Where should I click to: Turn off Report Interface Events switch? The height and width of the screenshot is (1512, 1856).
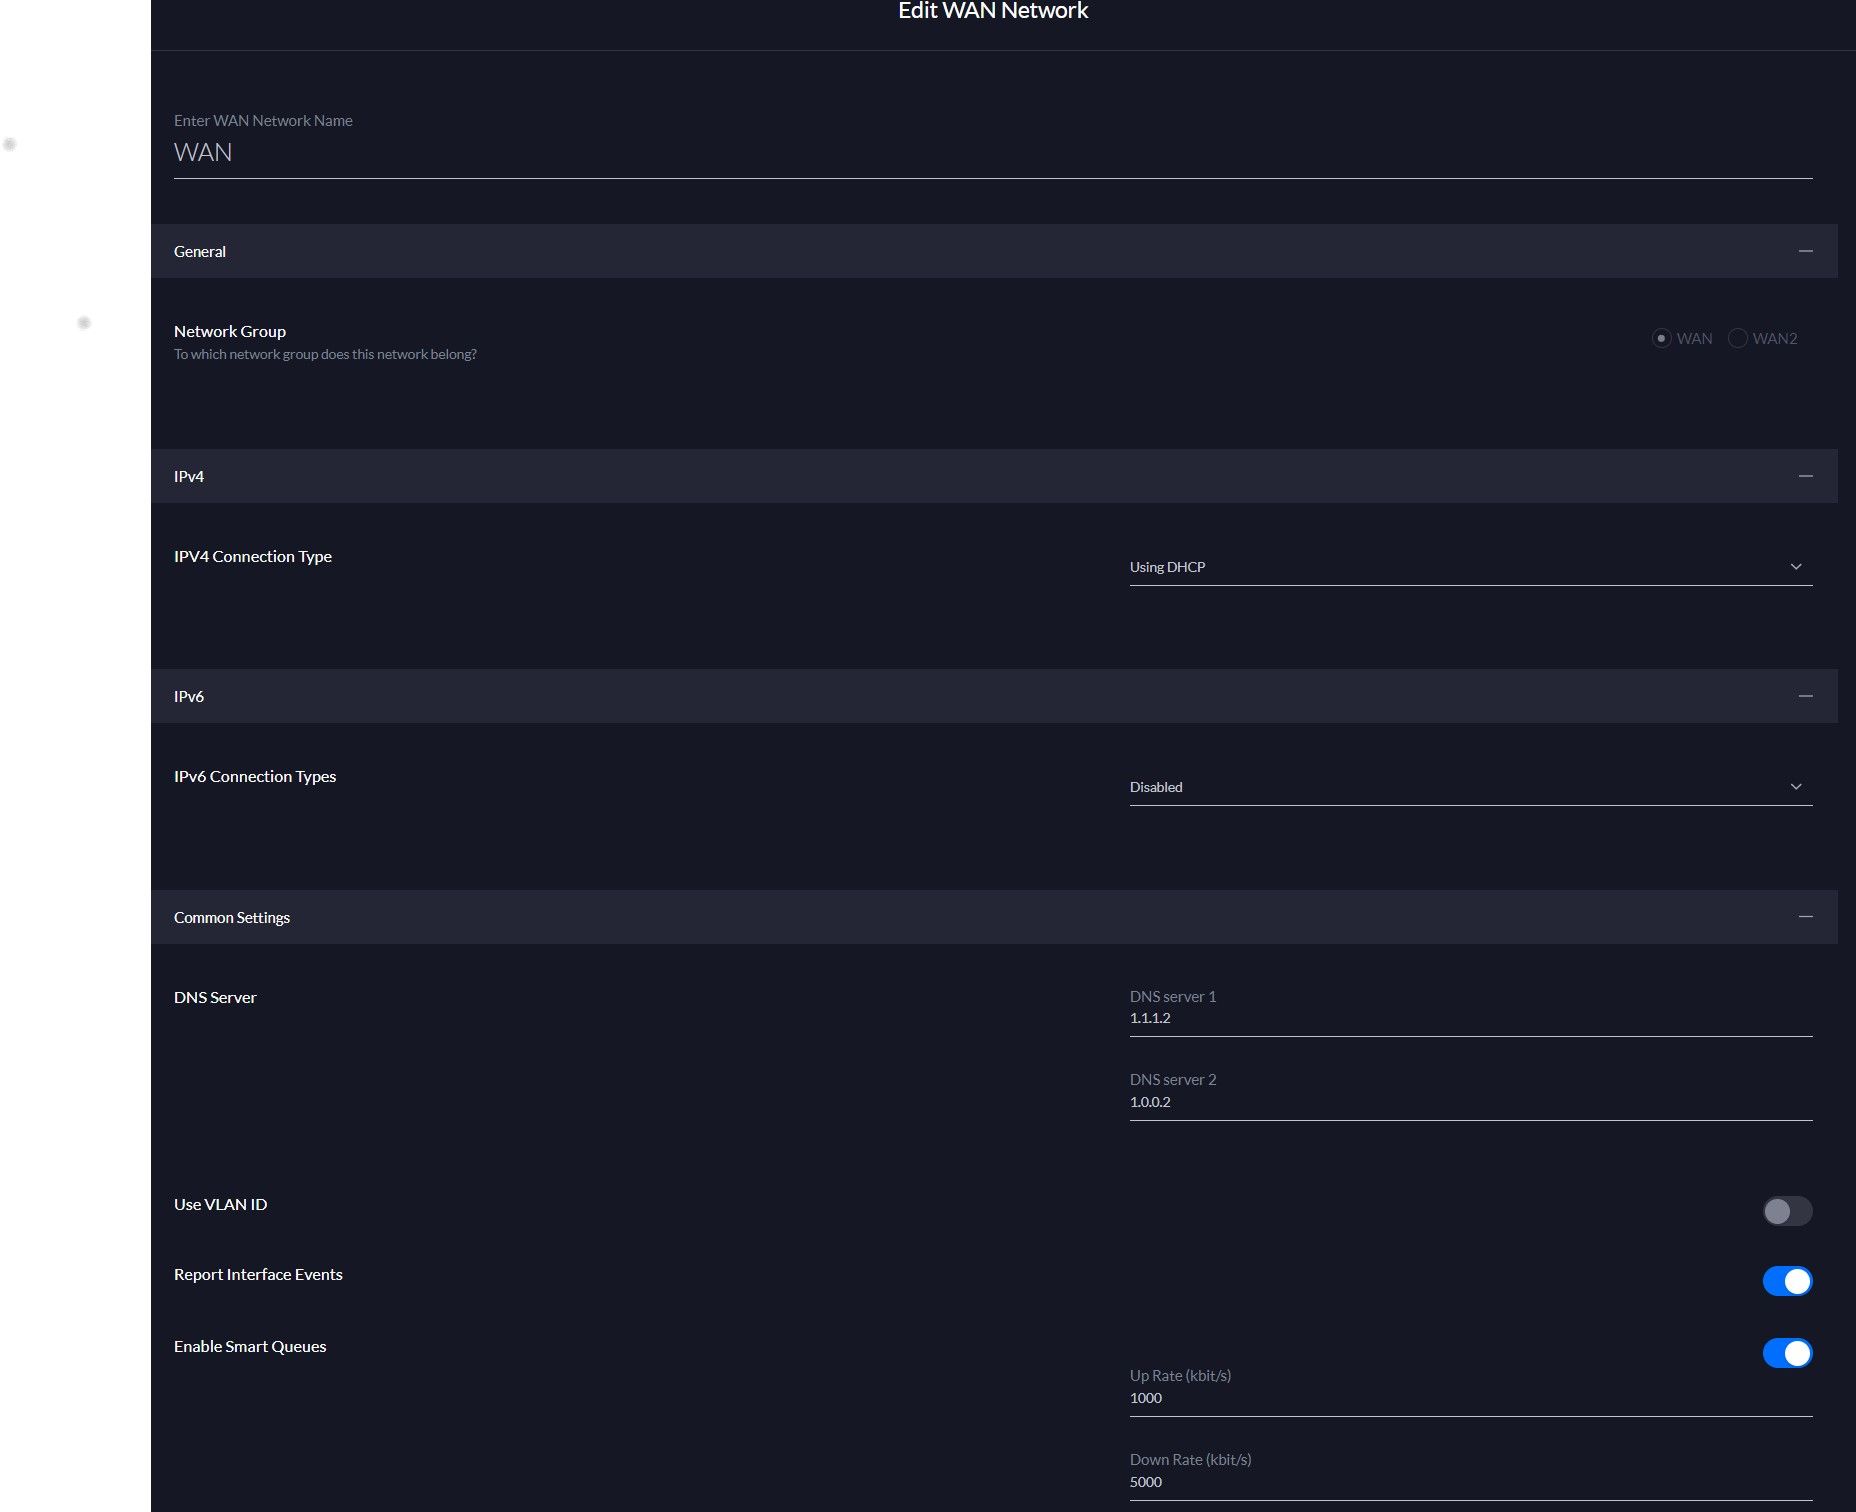pos(1786,1281)
